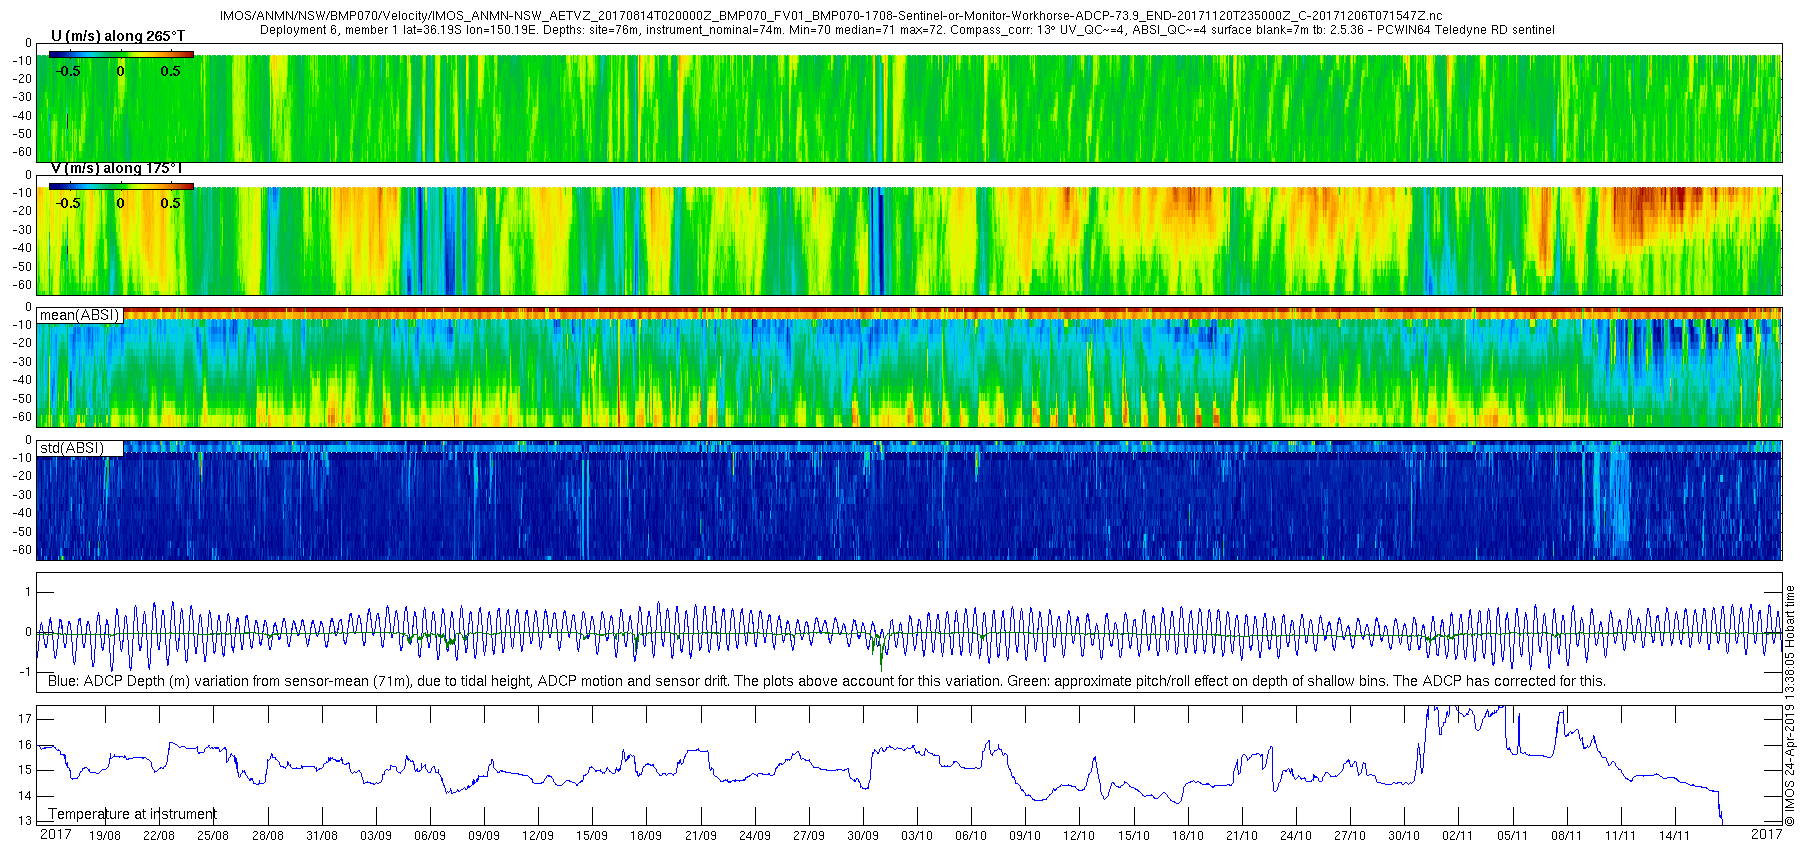1800x850 pixels.
Task: Select the 'V (m/s) along 175°T' panel title
Action: [x=118, y=168]
